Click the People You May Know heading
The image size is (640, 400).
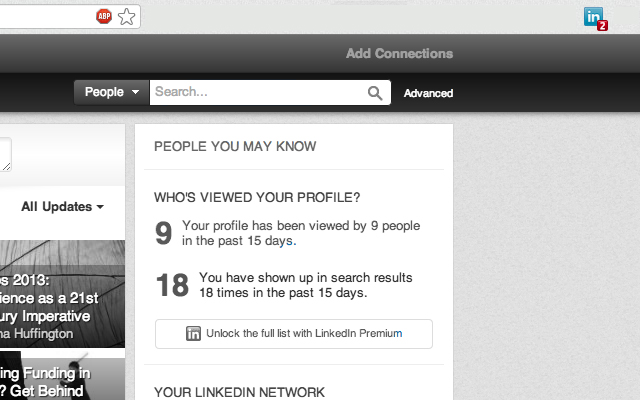235,147
